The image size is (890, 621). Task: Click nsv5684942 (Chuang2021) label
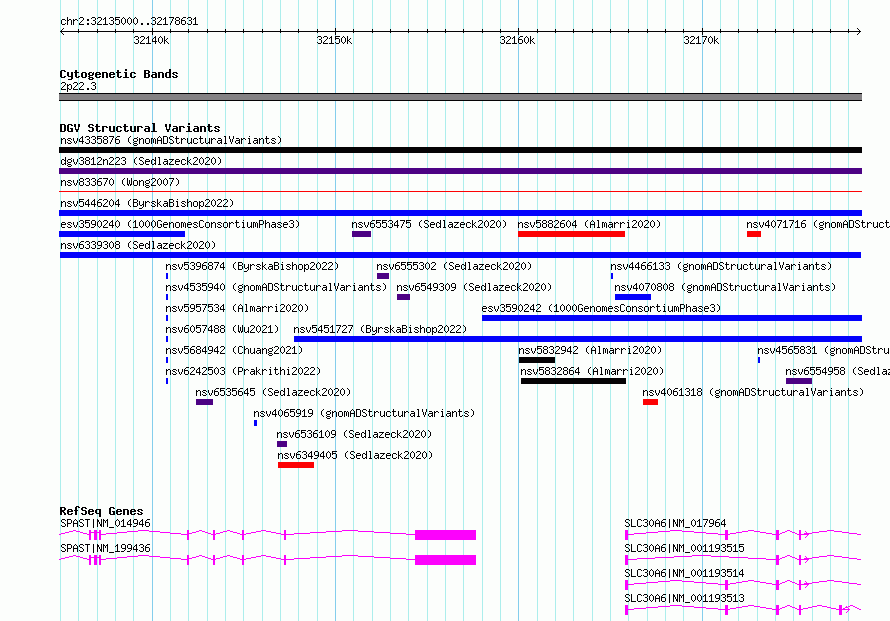pos(234,350)
